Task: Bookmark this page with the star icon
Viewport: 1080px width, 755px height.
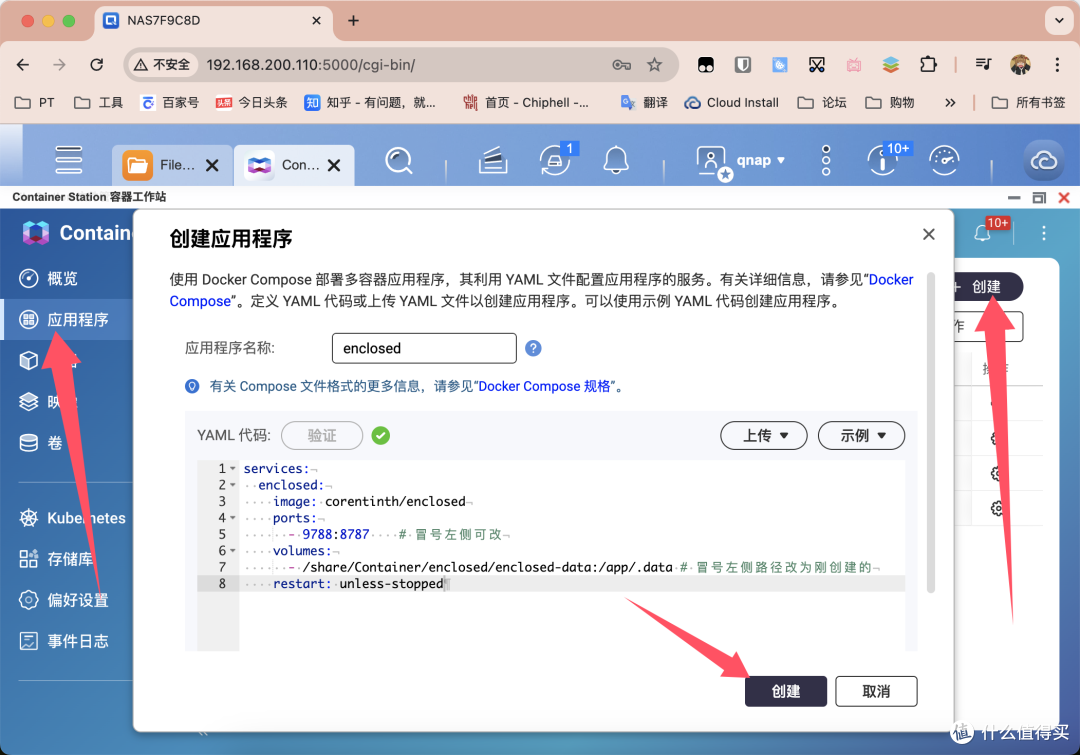Action: coord(654,64)
